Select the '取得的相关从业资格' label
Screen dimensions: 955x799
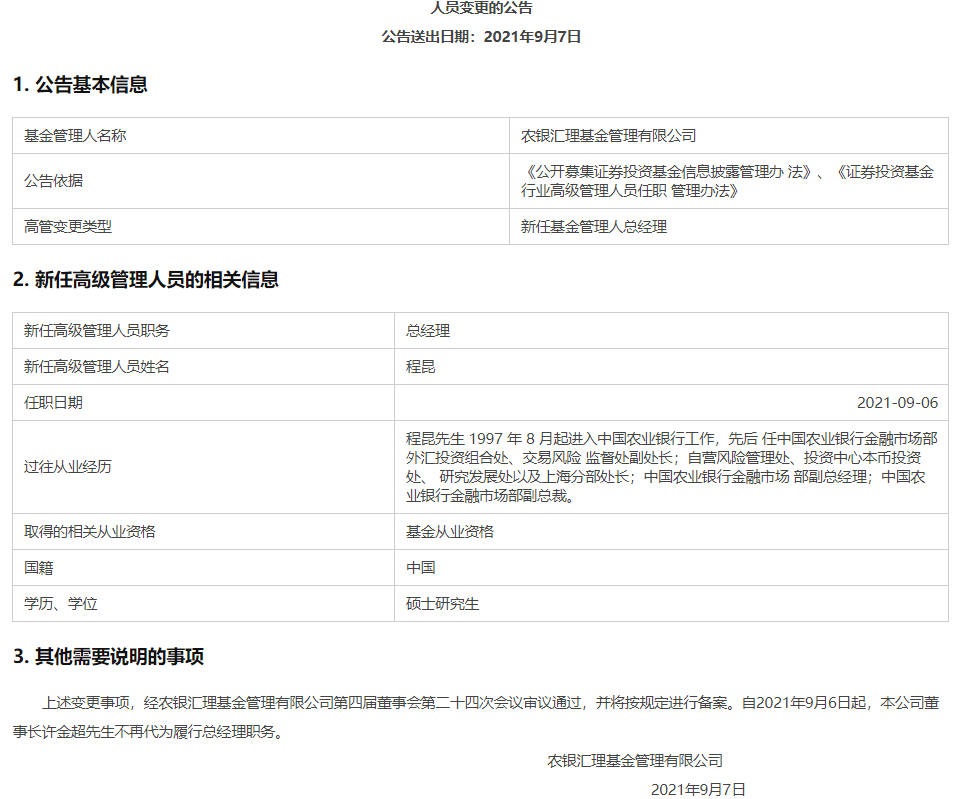(90, 532)
